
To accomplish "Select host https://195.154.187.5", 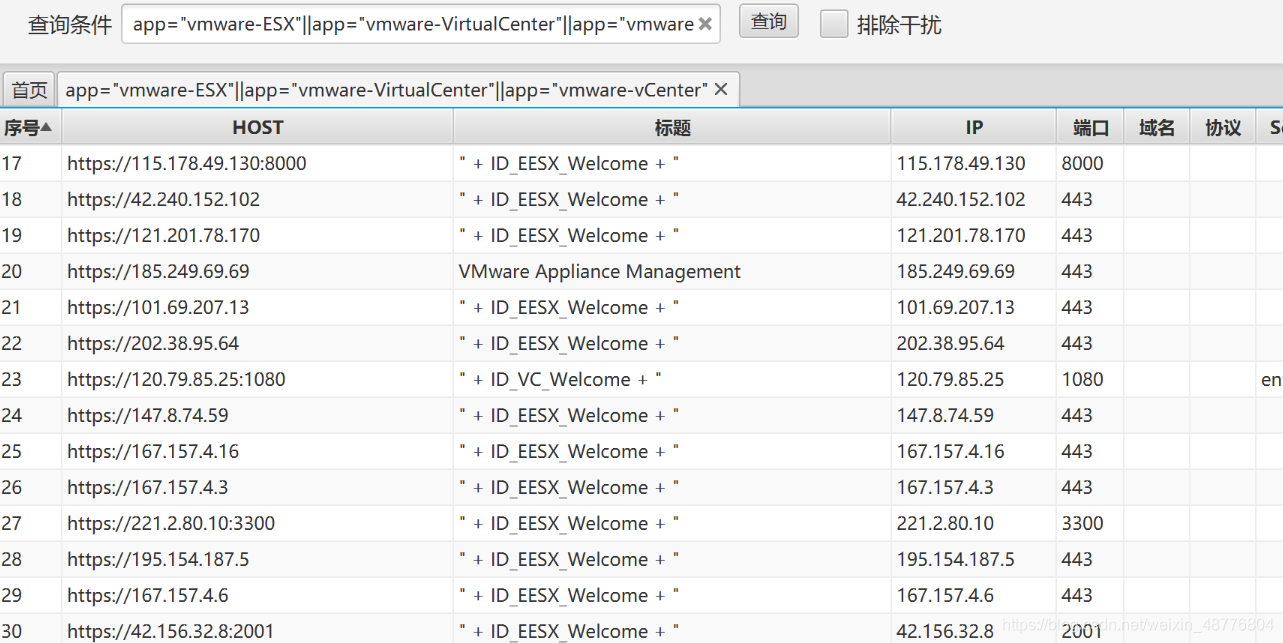I will pos(158,559).
